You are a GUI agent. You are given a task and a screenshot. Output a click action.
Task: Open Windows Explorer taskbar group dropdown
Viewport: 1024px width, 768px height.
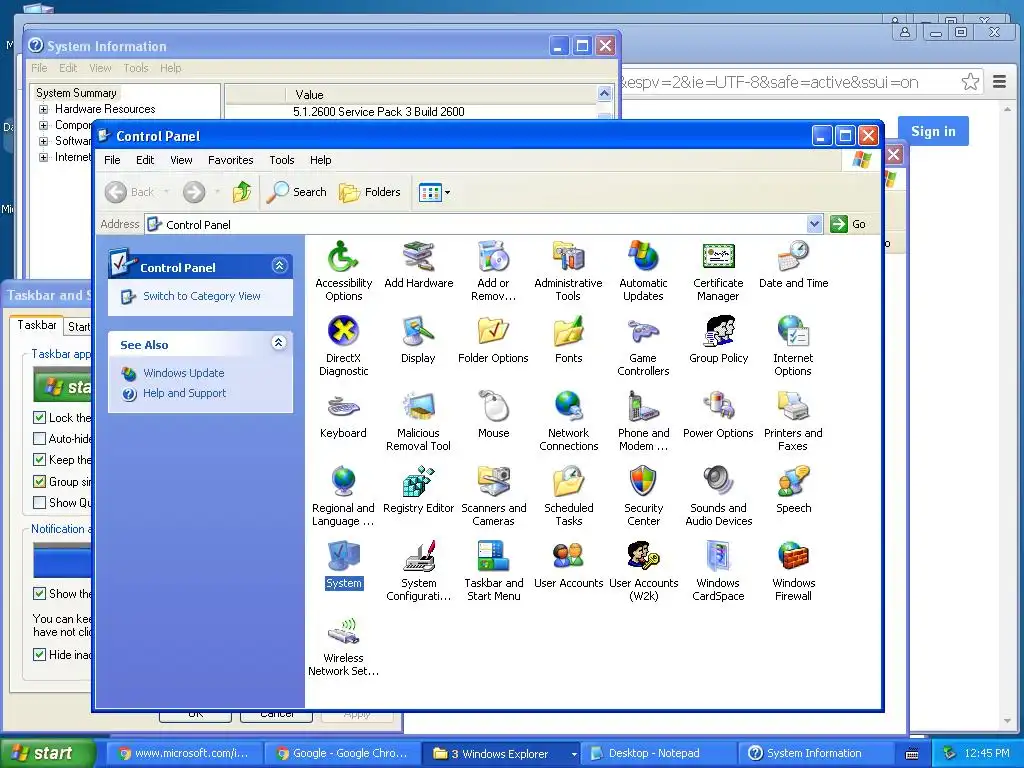click(574, 754)
